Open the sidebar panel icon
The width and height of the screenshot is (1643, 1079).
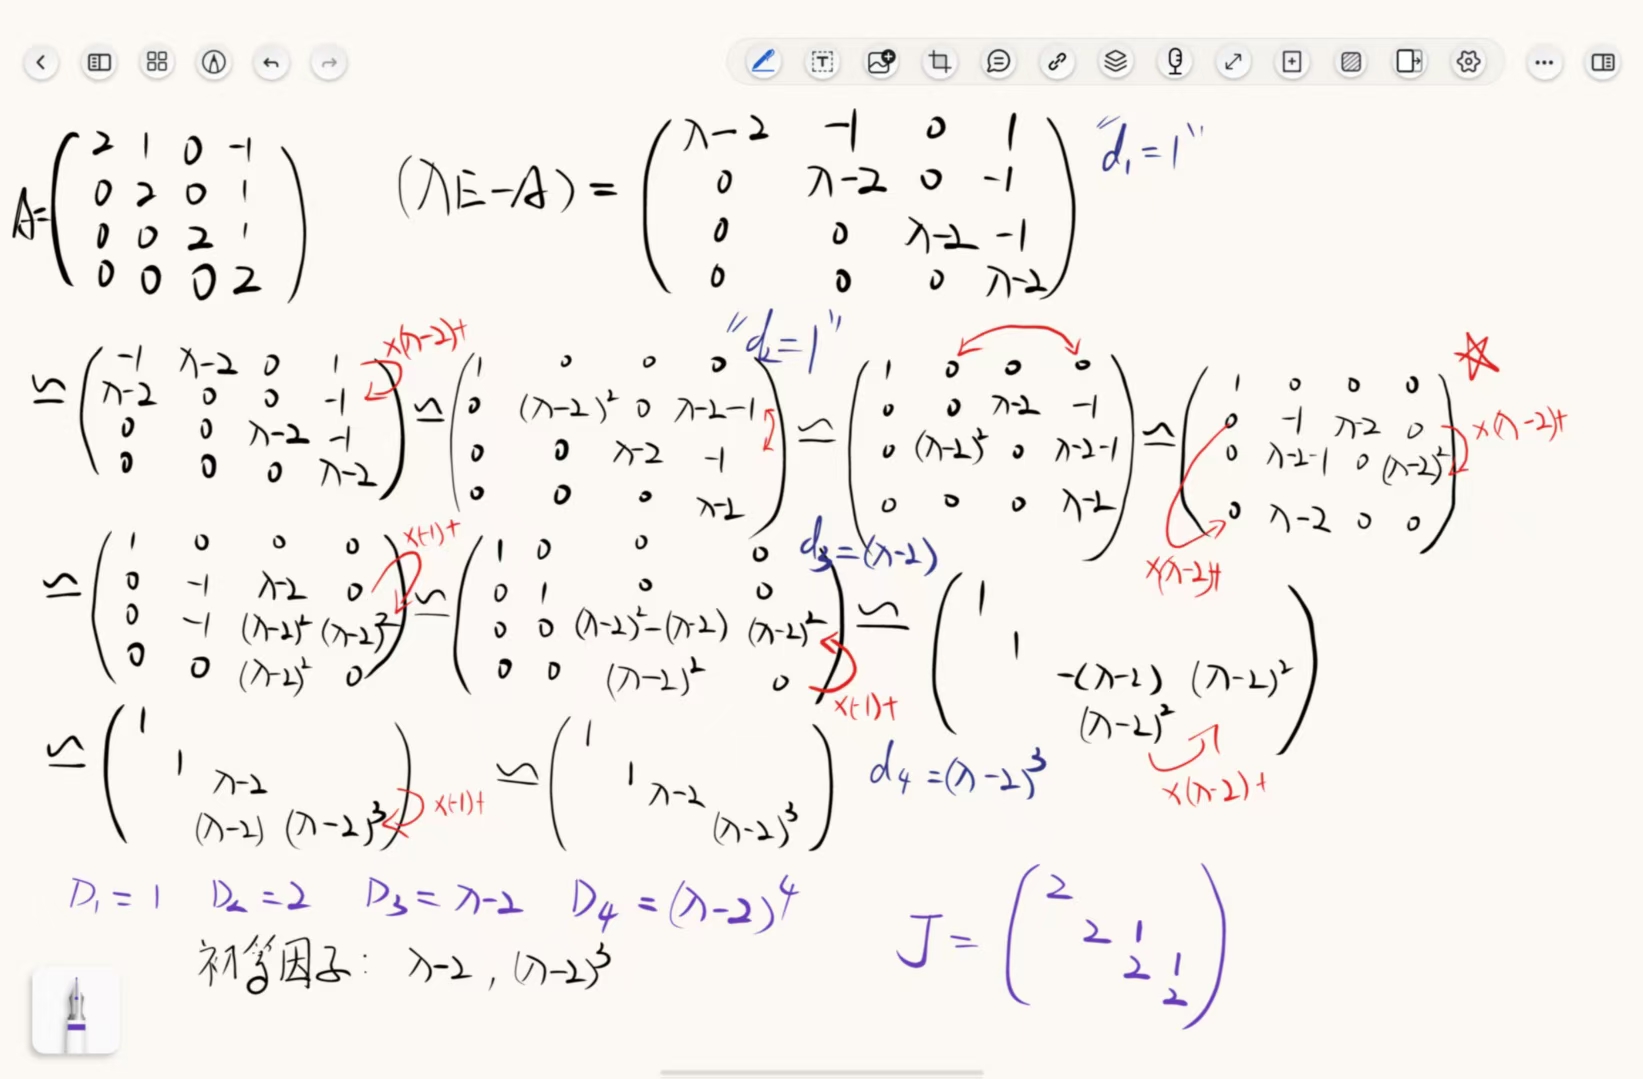[x=99, y=63]
